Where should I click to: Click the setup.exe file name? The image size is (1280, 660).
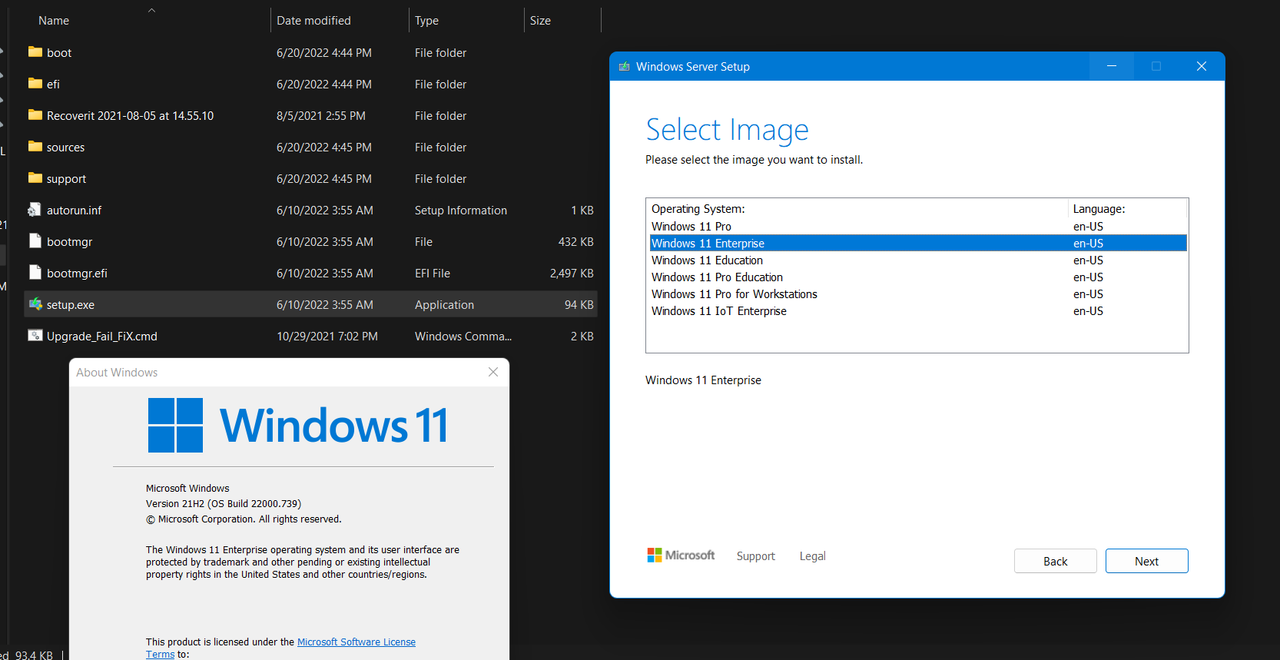71,305
